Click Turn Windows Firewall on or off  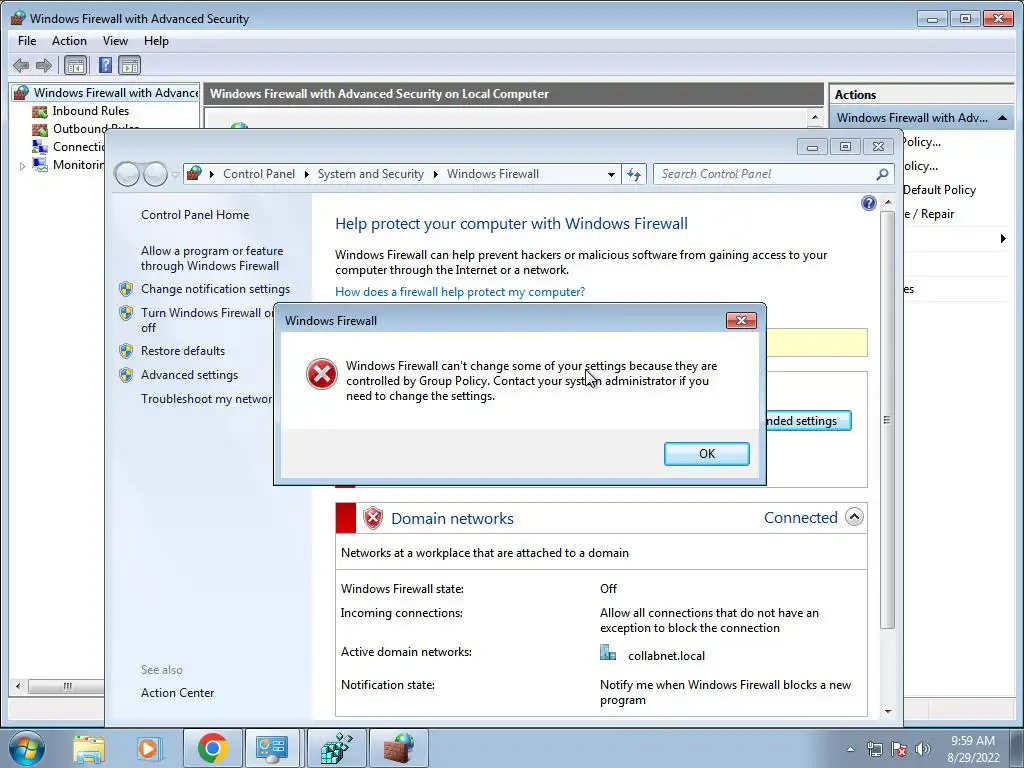(x=207, y=320)
